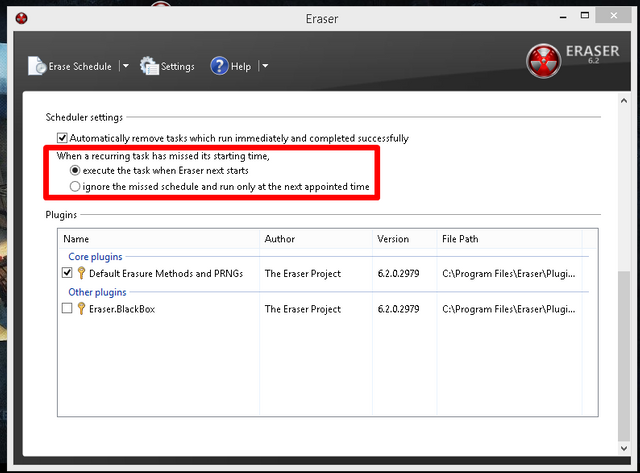
Task: Select the Eraser.BlackBox plugin name
Action: [122, 309]
